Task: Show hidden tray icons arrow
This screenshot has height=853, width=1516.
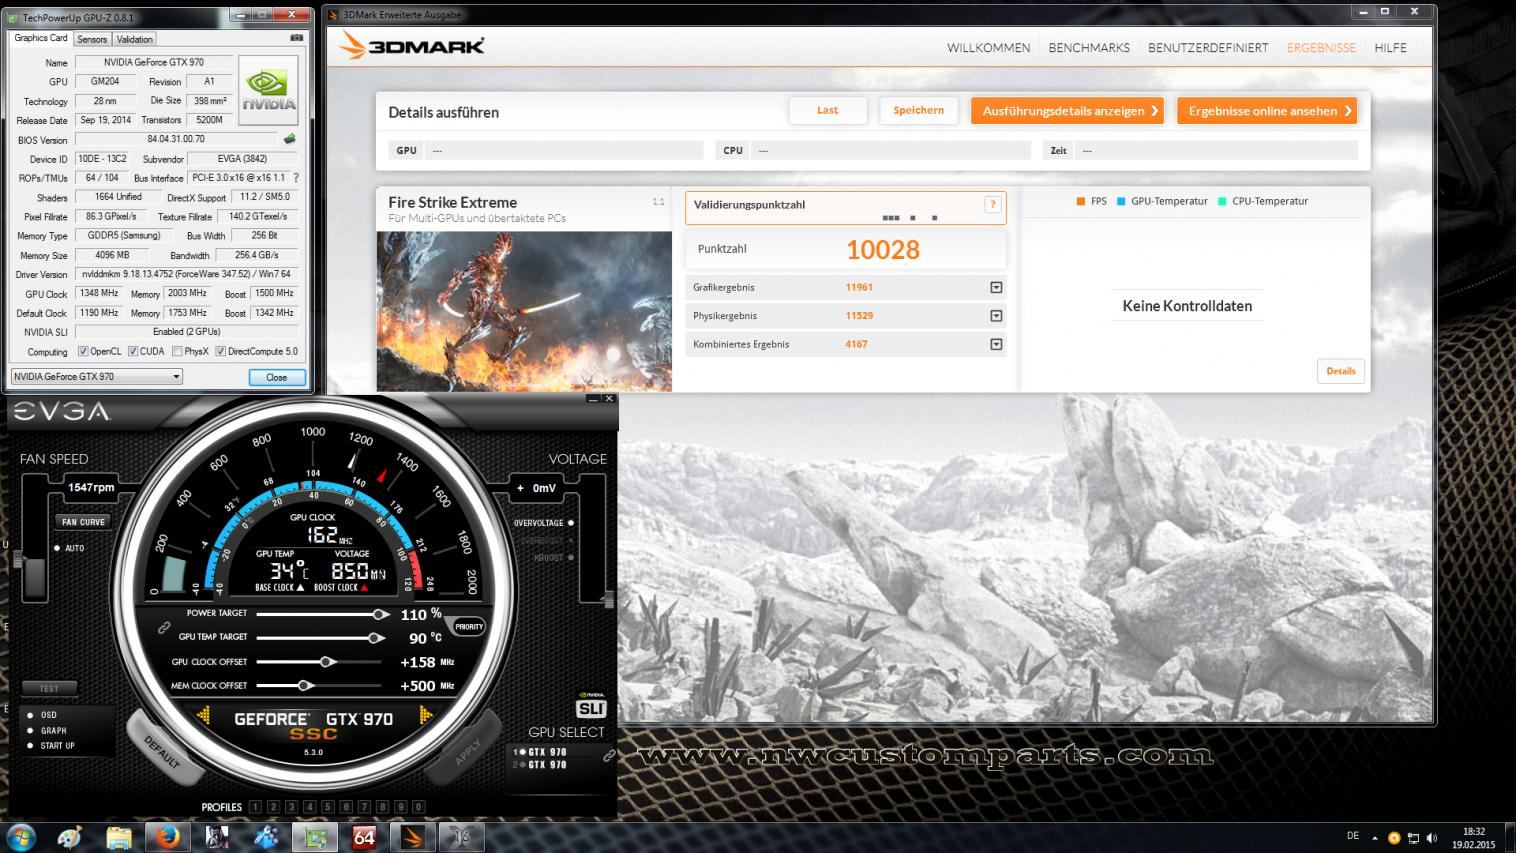Action: click(x=1375, y=838)
